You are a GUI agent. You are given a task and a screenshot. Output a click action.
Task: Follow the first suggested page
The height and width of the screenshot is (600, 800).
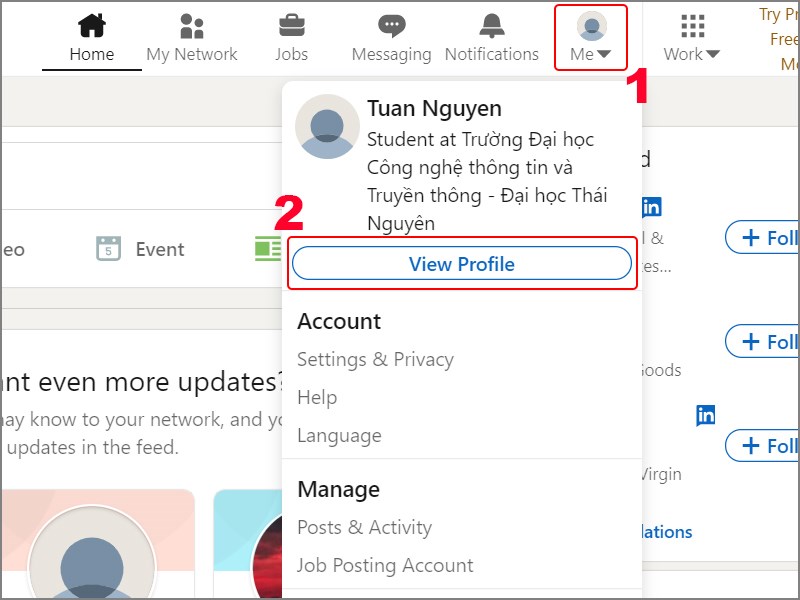[x=762, y=237]
